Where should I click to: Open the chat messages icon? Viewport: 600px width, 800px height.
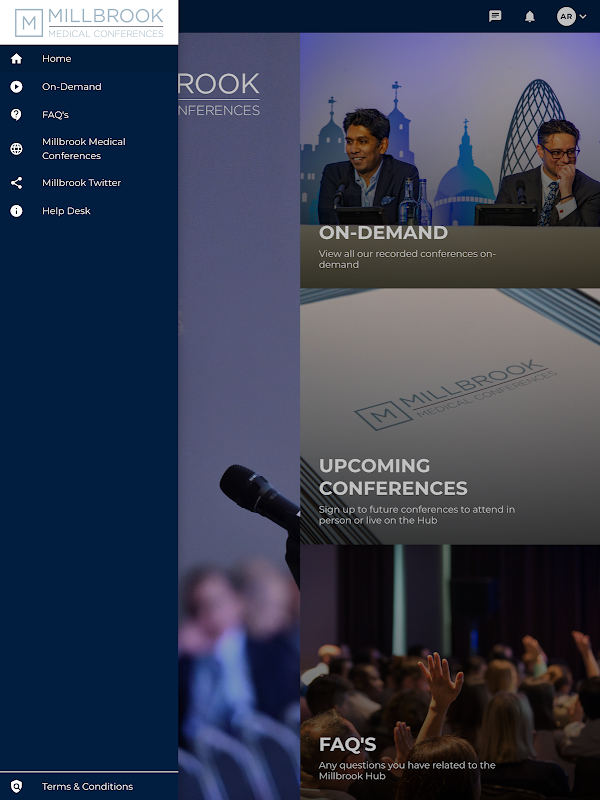[495, 16]
